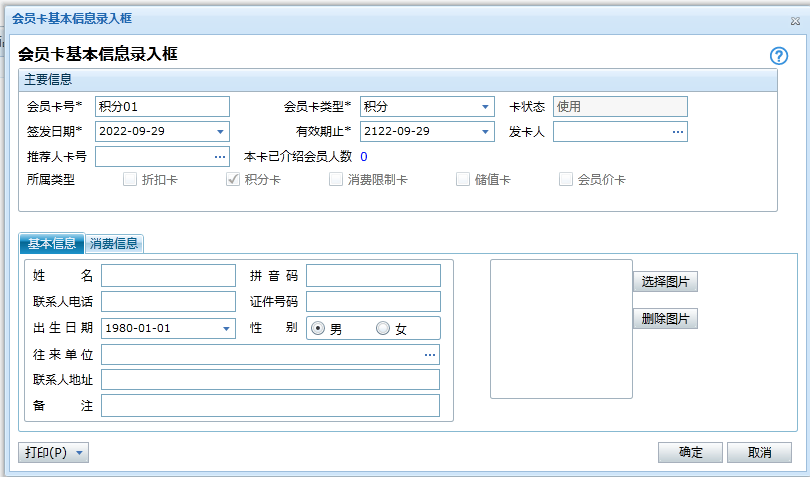
Task: Check the 折扣卡 checkbox
Action: tap(129, 180)
